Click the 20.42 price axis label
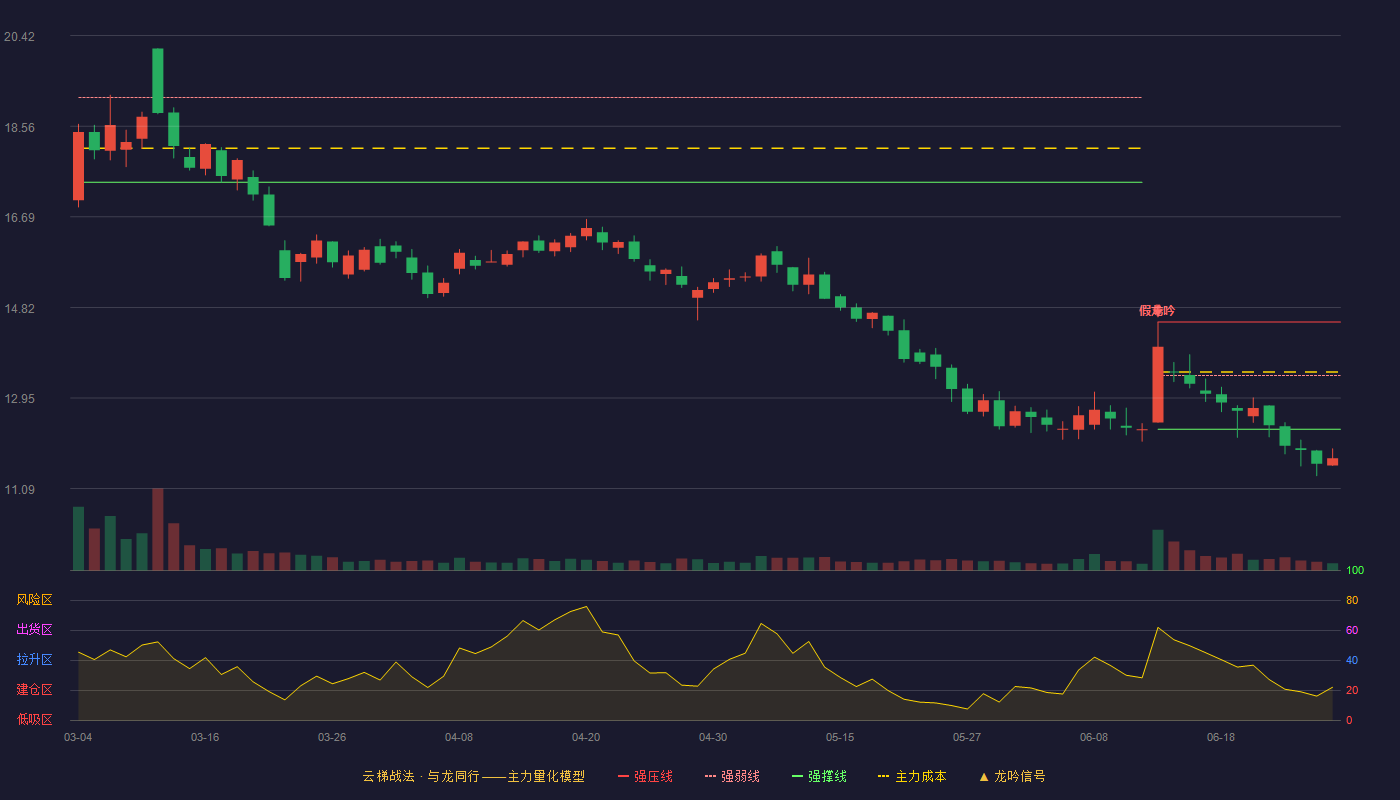Viewport: 1400px width, 800px height. (19, 37)
